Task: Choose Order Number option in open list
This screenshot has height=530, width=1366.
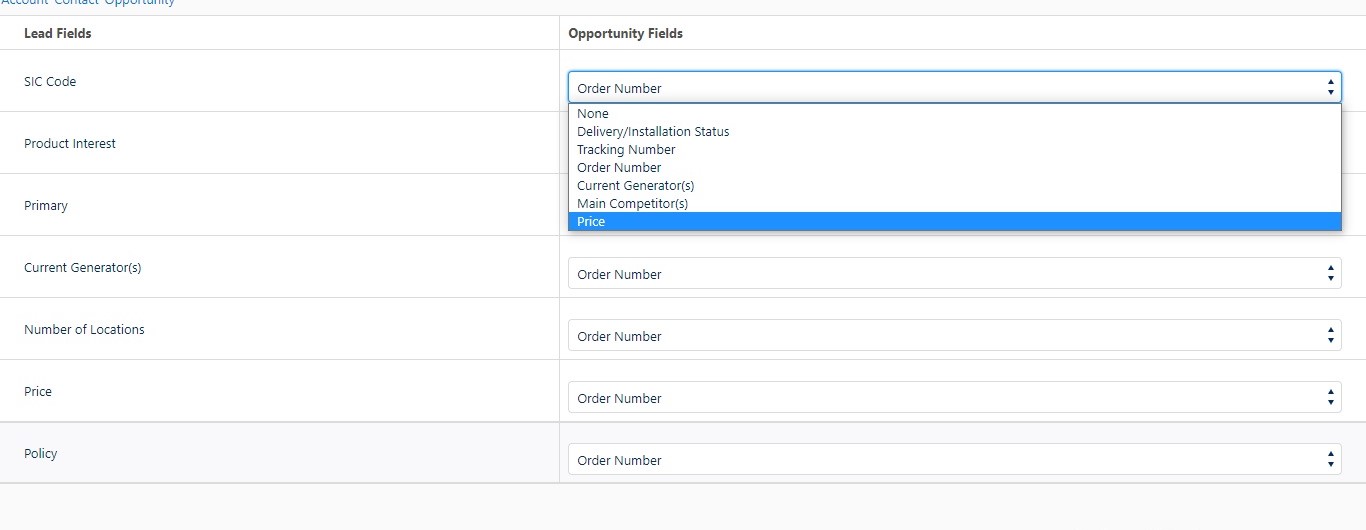Action: 619,168
